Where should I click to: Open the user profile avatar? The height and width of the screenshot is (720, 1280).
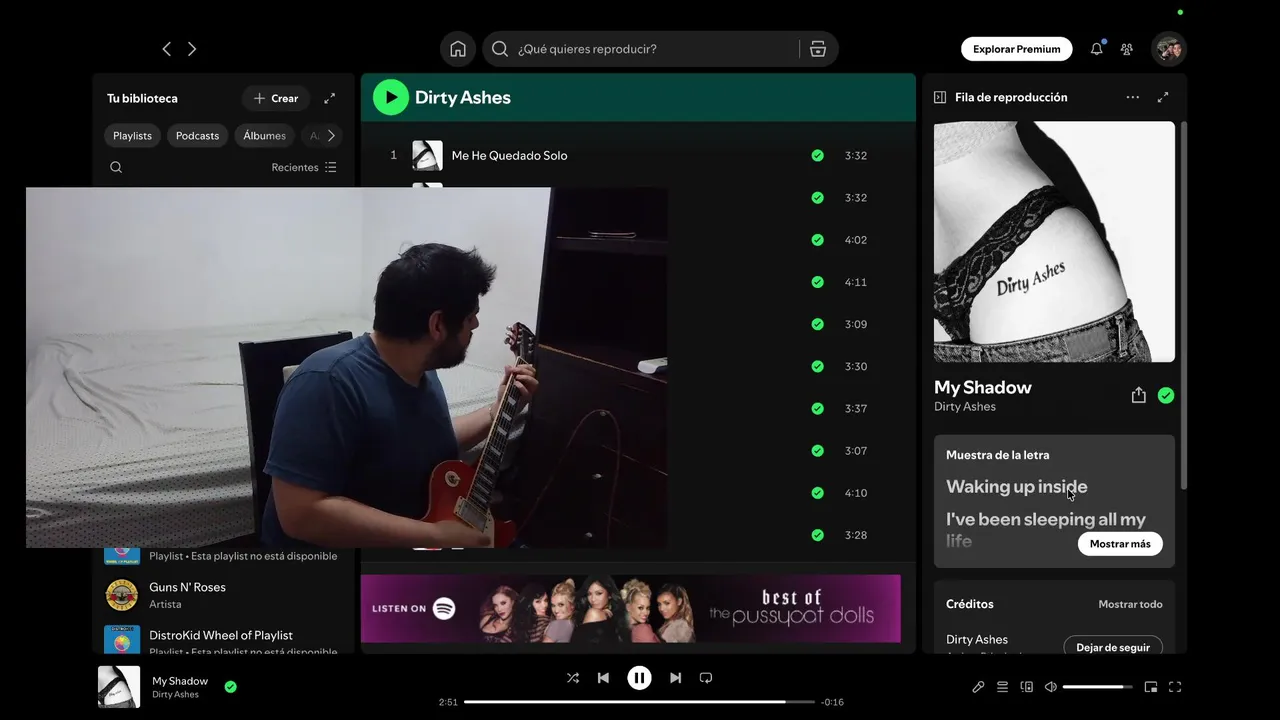(1168, 49)
